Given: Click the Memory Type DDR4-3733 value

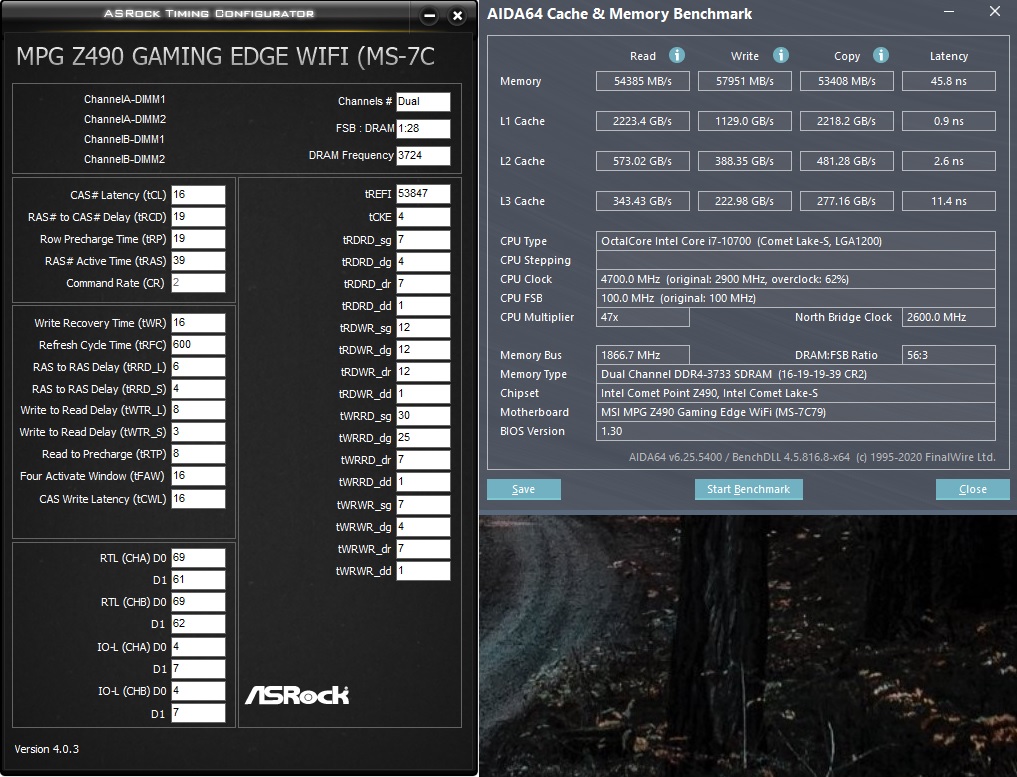Looking at the screenshot, I should (795, 374).
